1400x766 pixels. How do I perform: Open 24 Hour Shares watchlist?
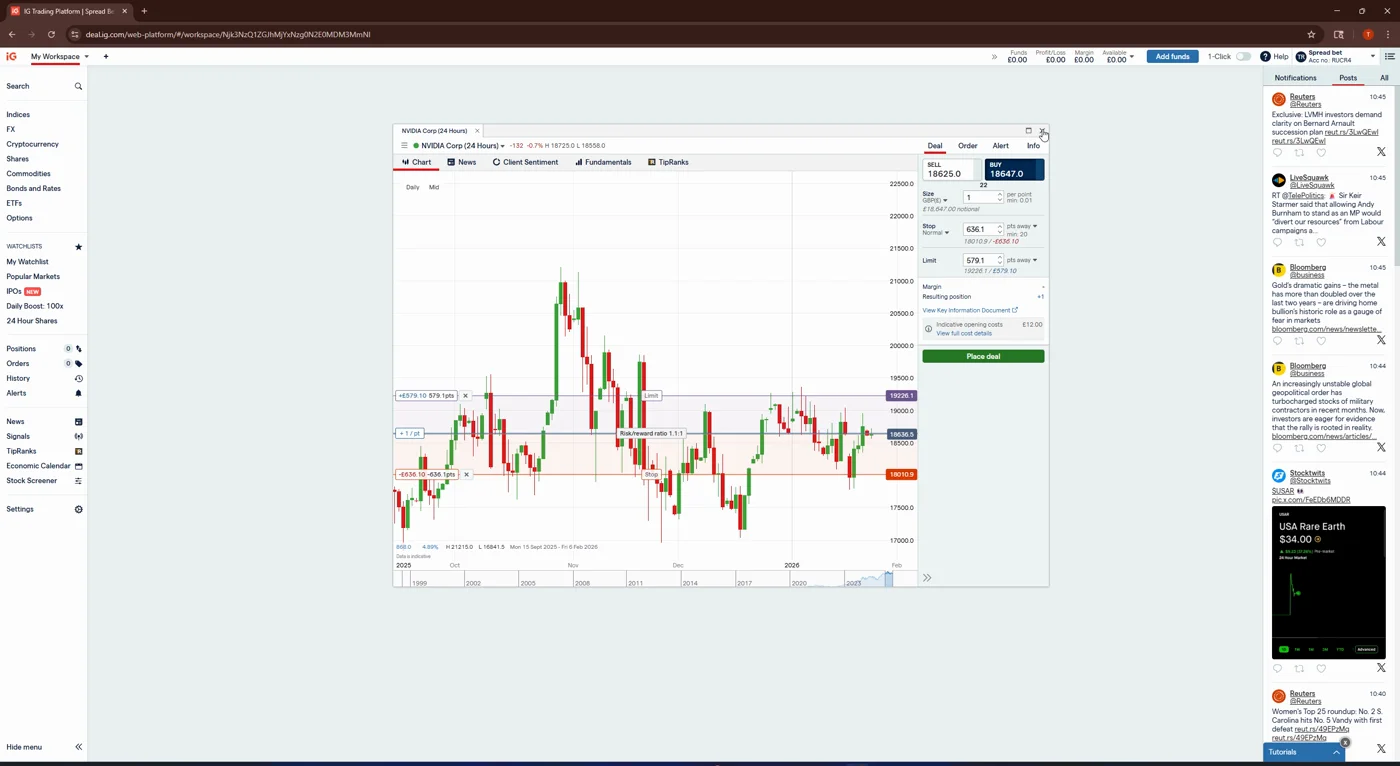click(x=32, y=321)
